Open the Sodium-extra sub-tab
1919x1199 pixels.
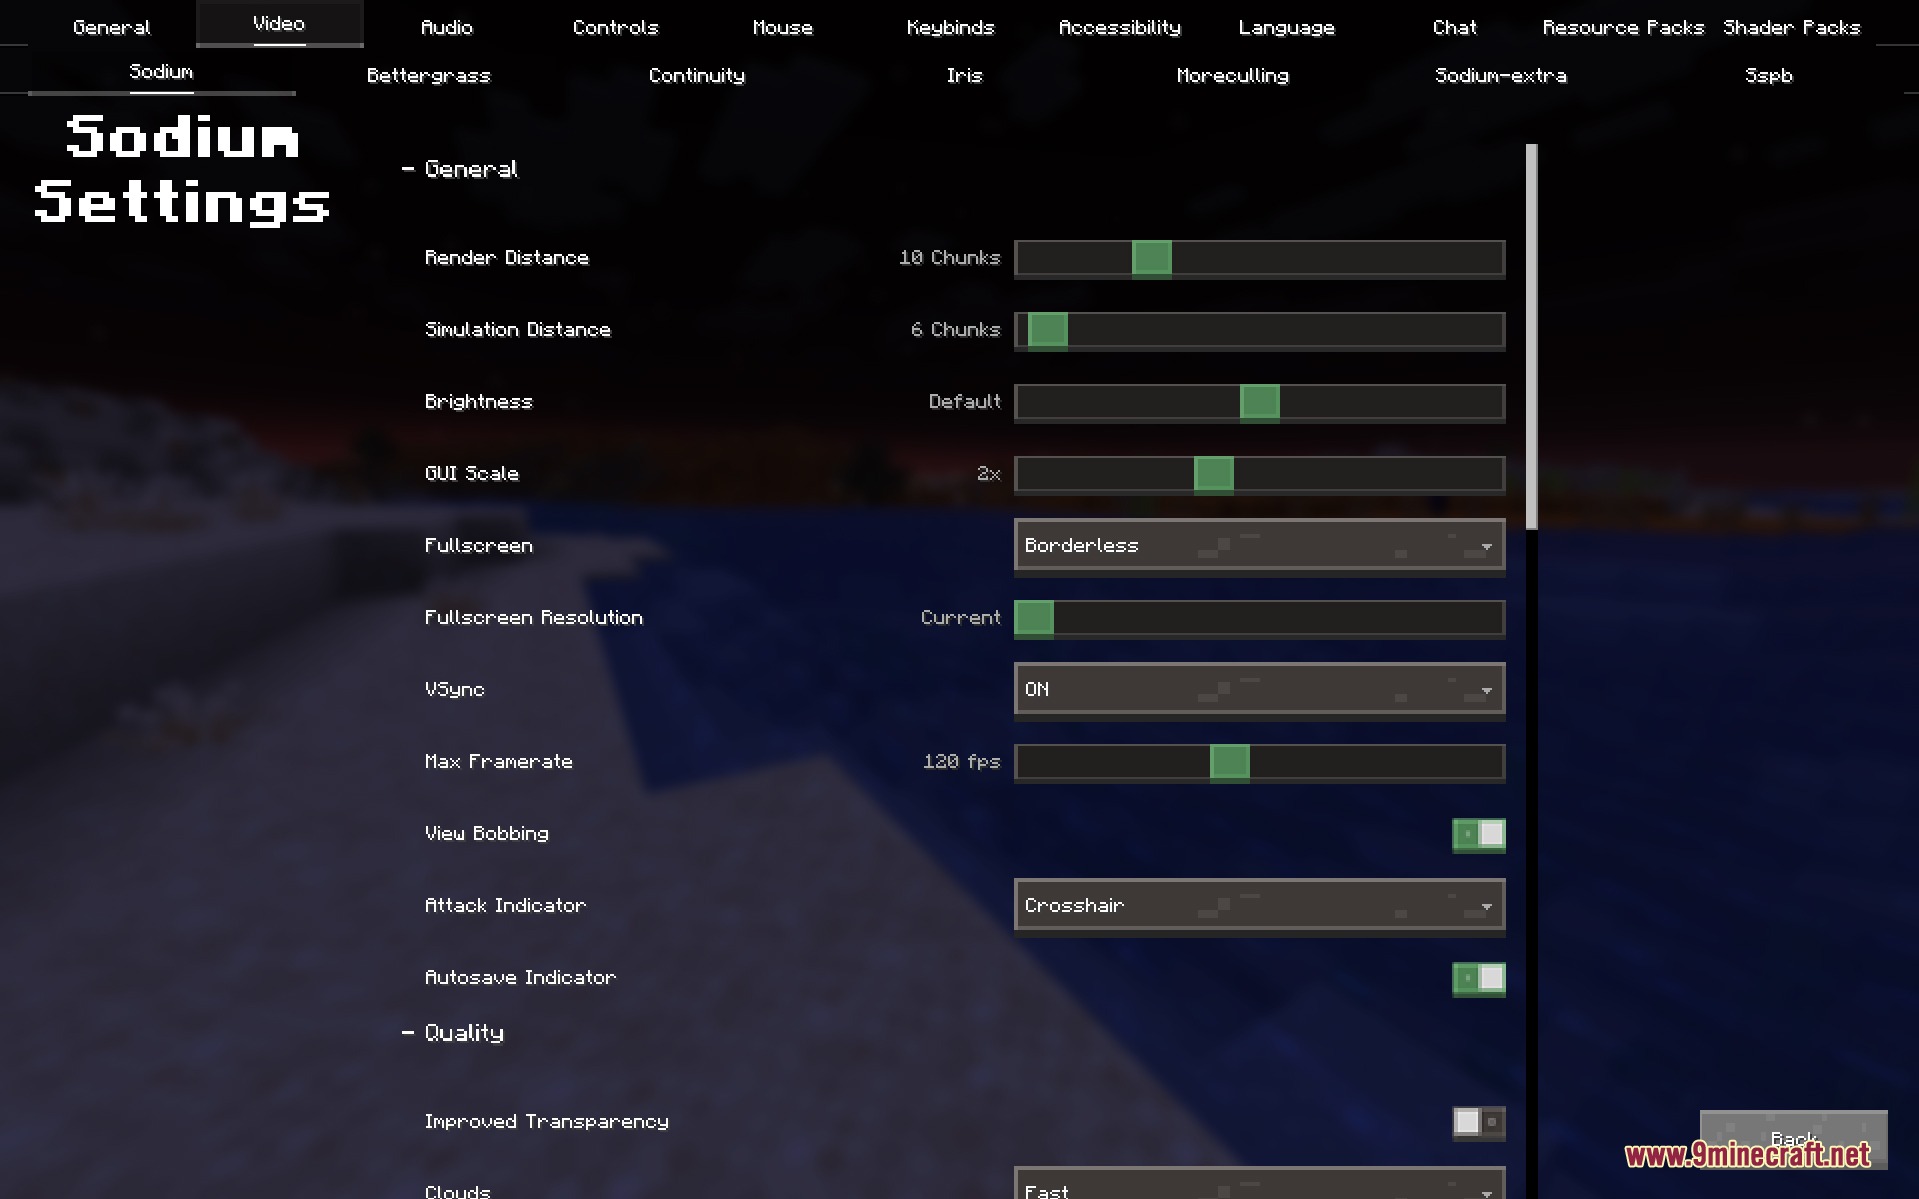coord(1501,75)
